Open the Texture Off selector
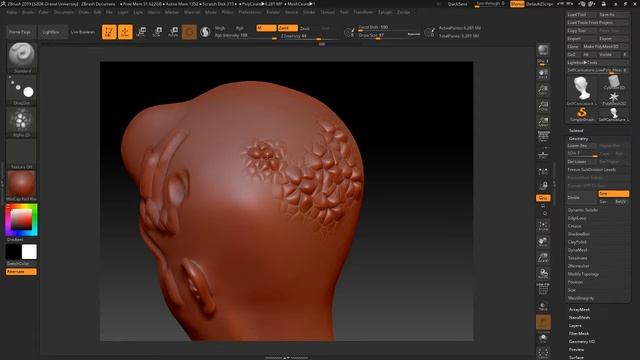The width and height of the screenshot is (640, 360). click(x=22, y=152)
